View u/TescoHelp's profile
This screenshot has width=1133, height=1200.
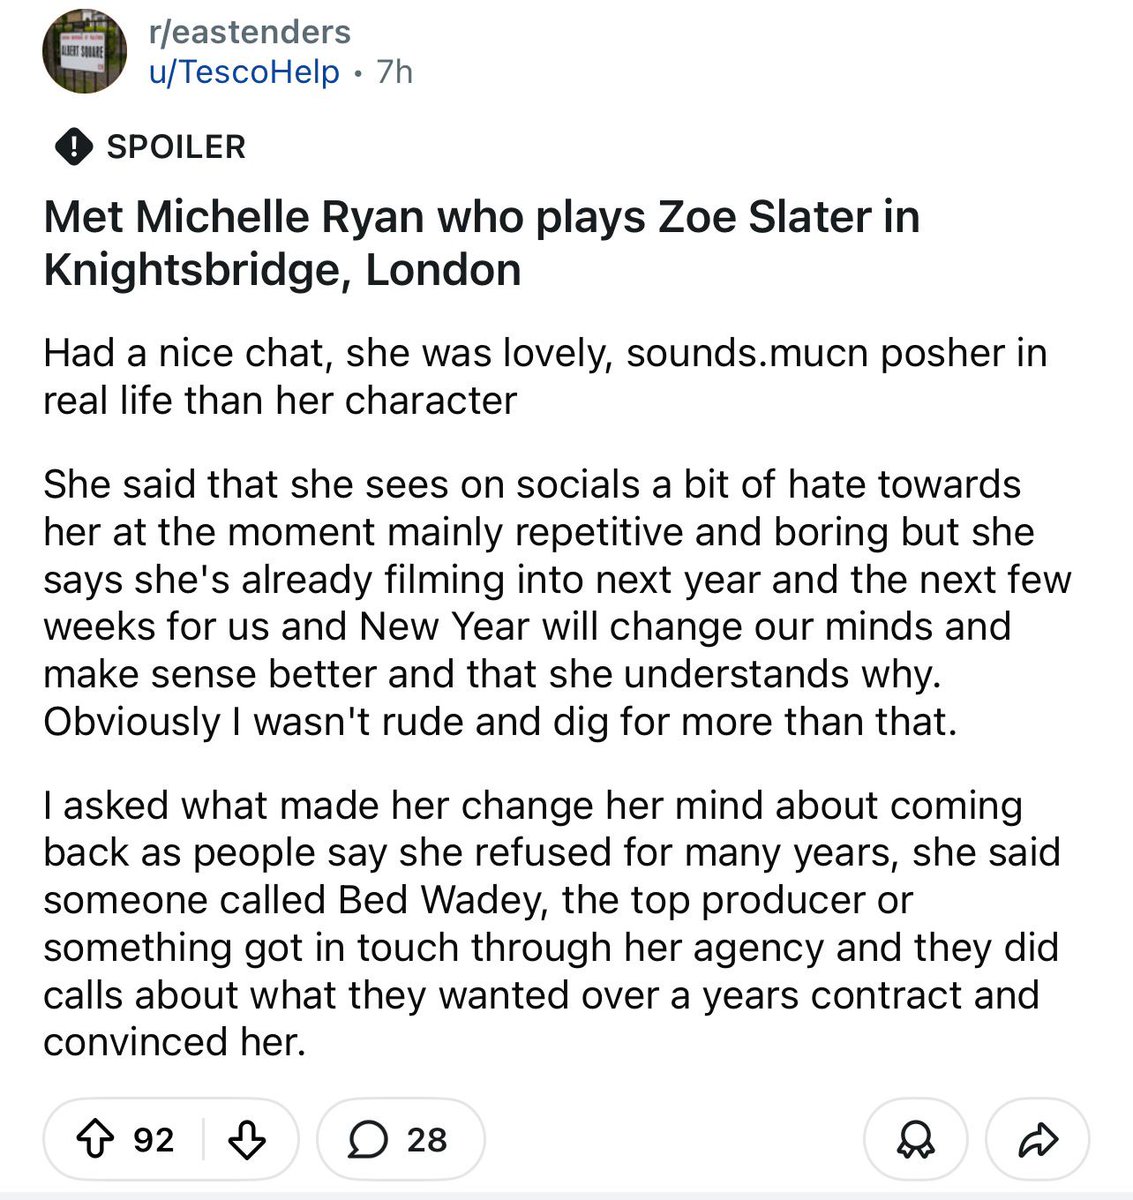(243, 72)
